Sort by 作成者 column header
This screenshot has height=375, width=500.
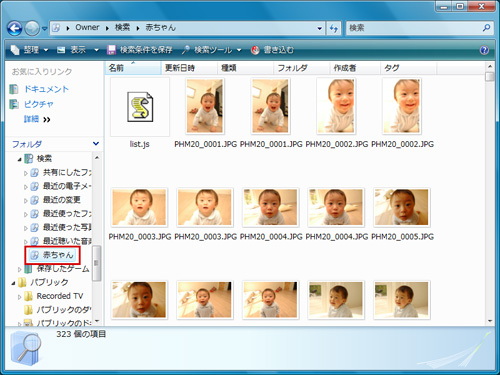[x=355, y=68]
